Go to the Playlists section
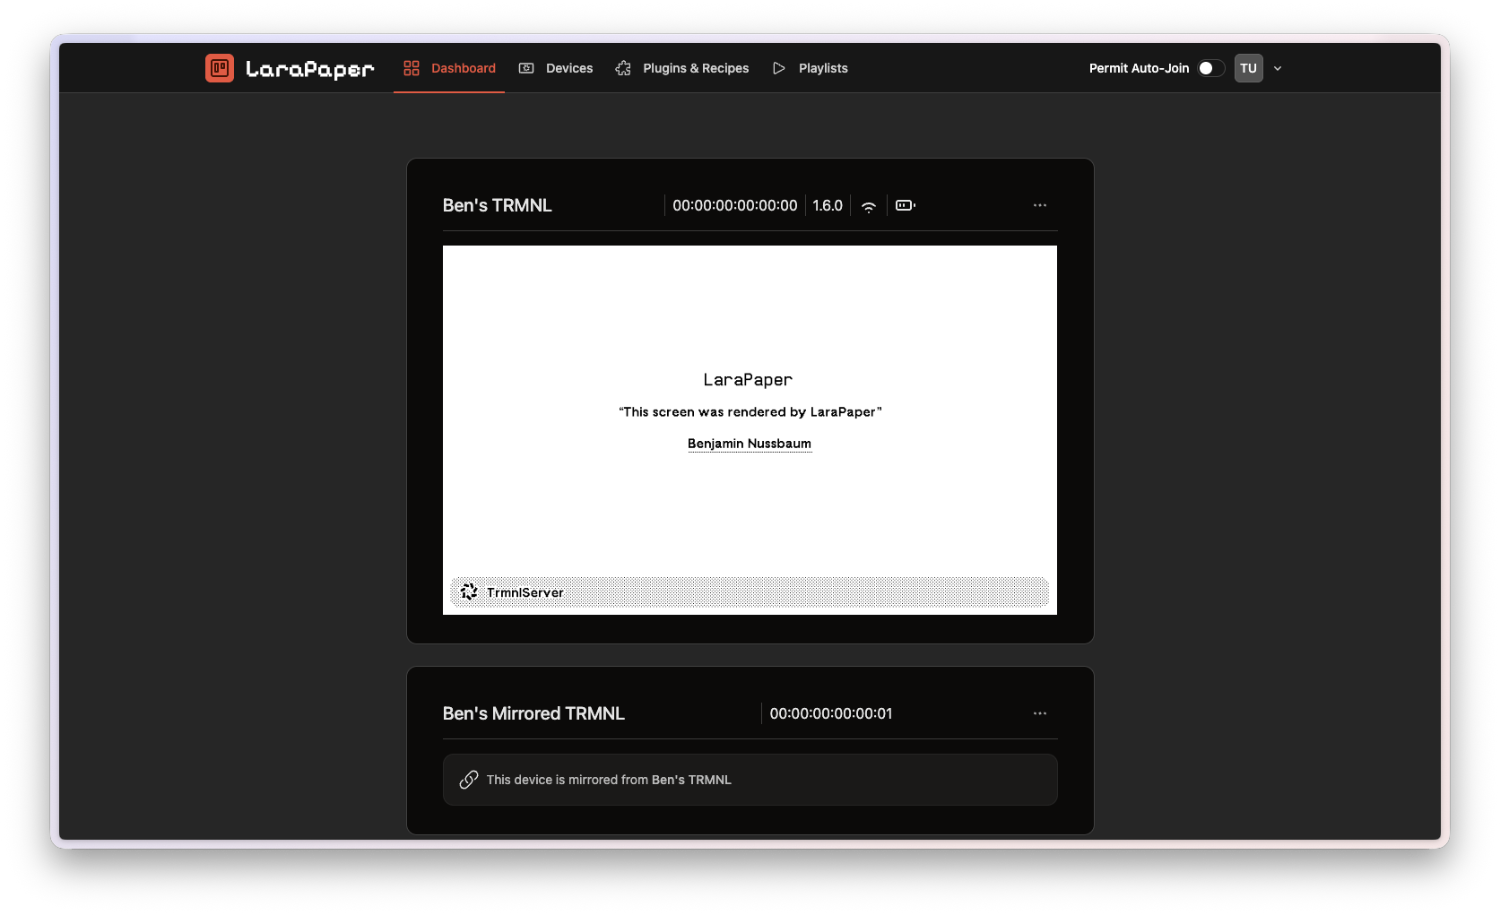The width and height of the screenshot is (1500, 915). point(823,67)
